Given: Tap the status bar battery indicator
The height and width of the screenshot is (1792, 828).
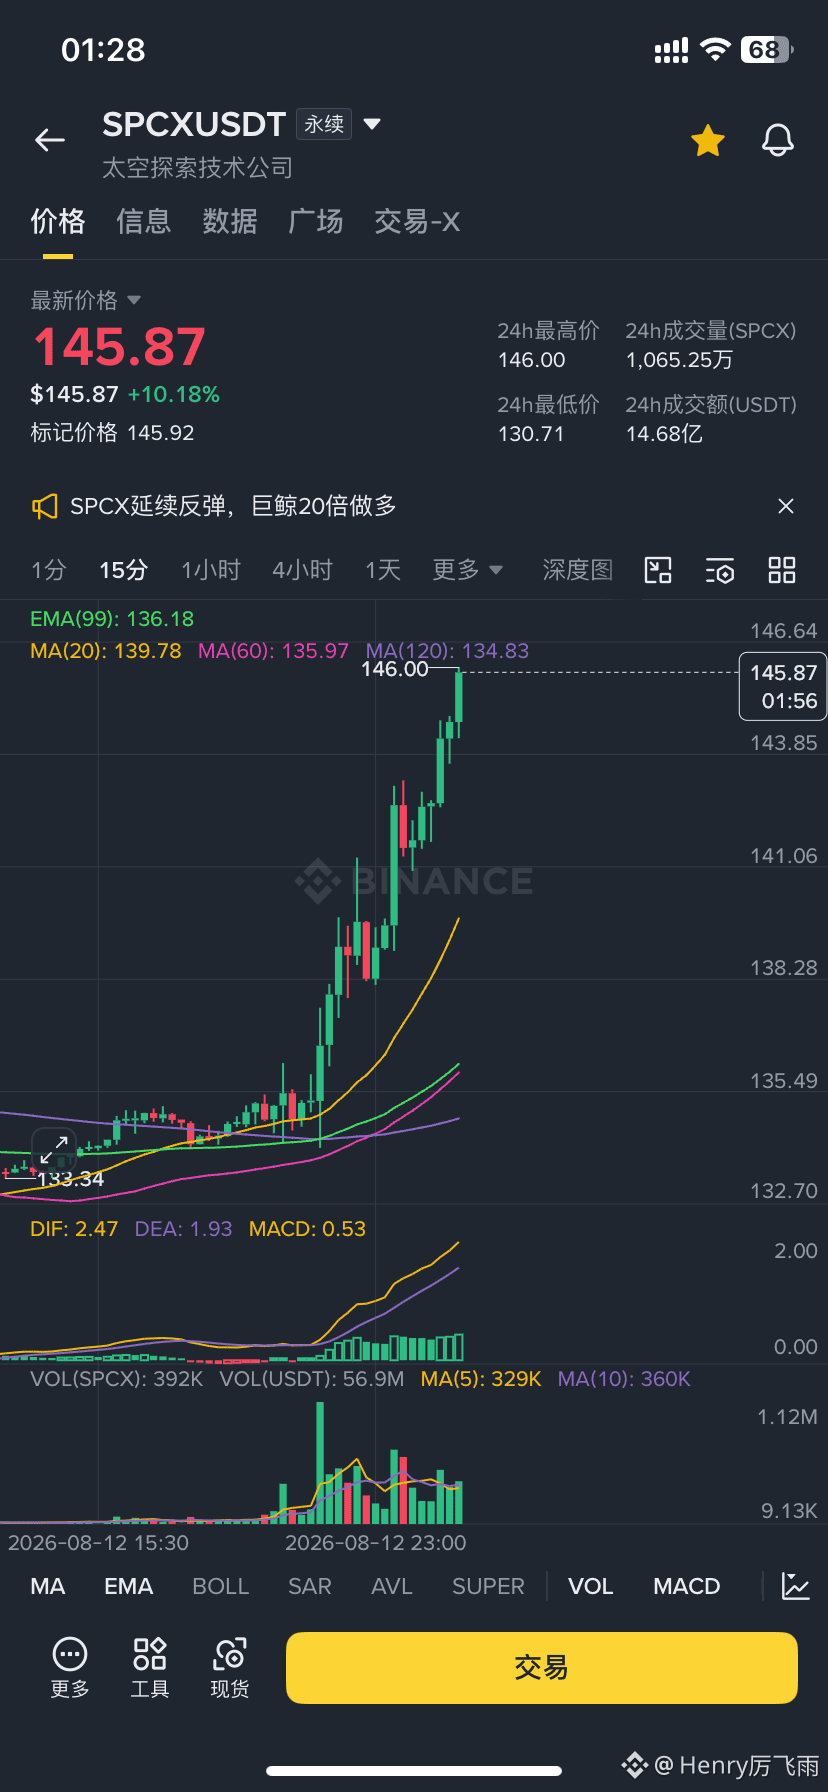Looking at the screenshot, I should [767, 50].
